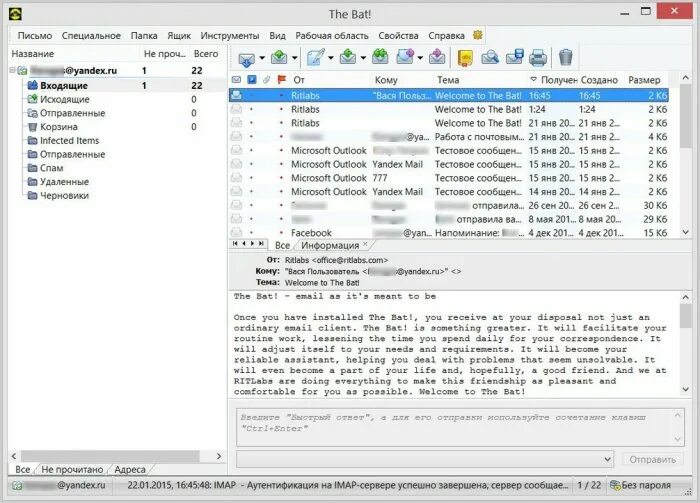Switch to the Адреса tab
Screen dimensions: 700x503
130,470
